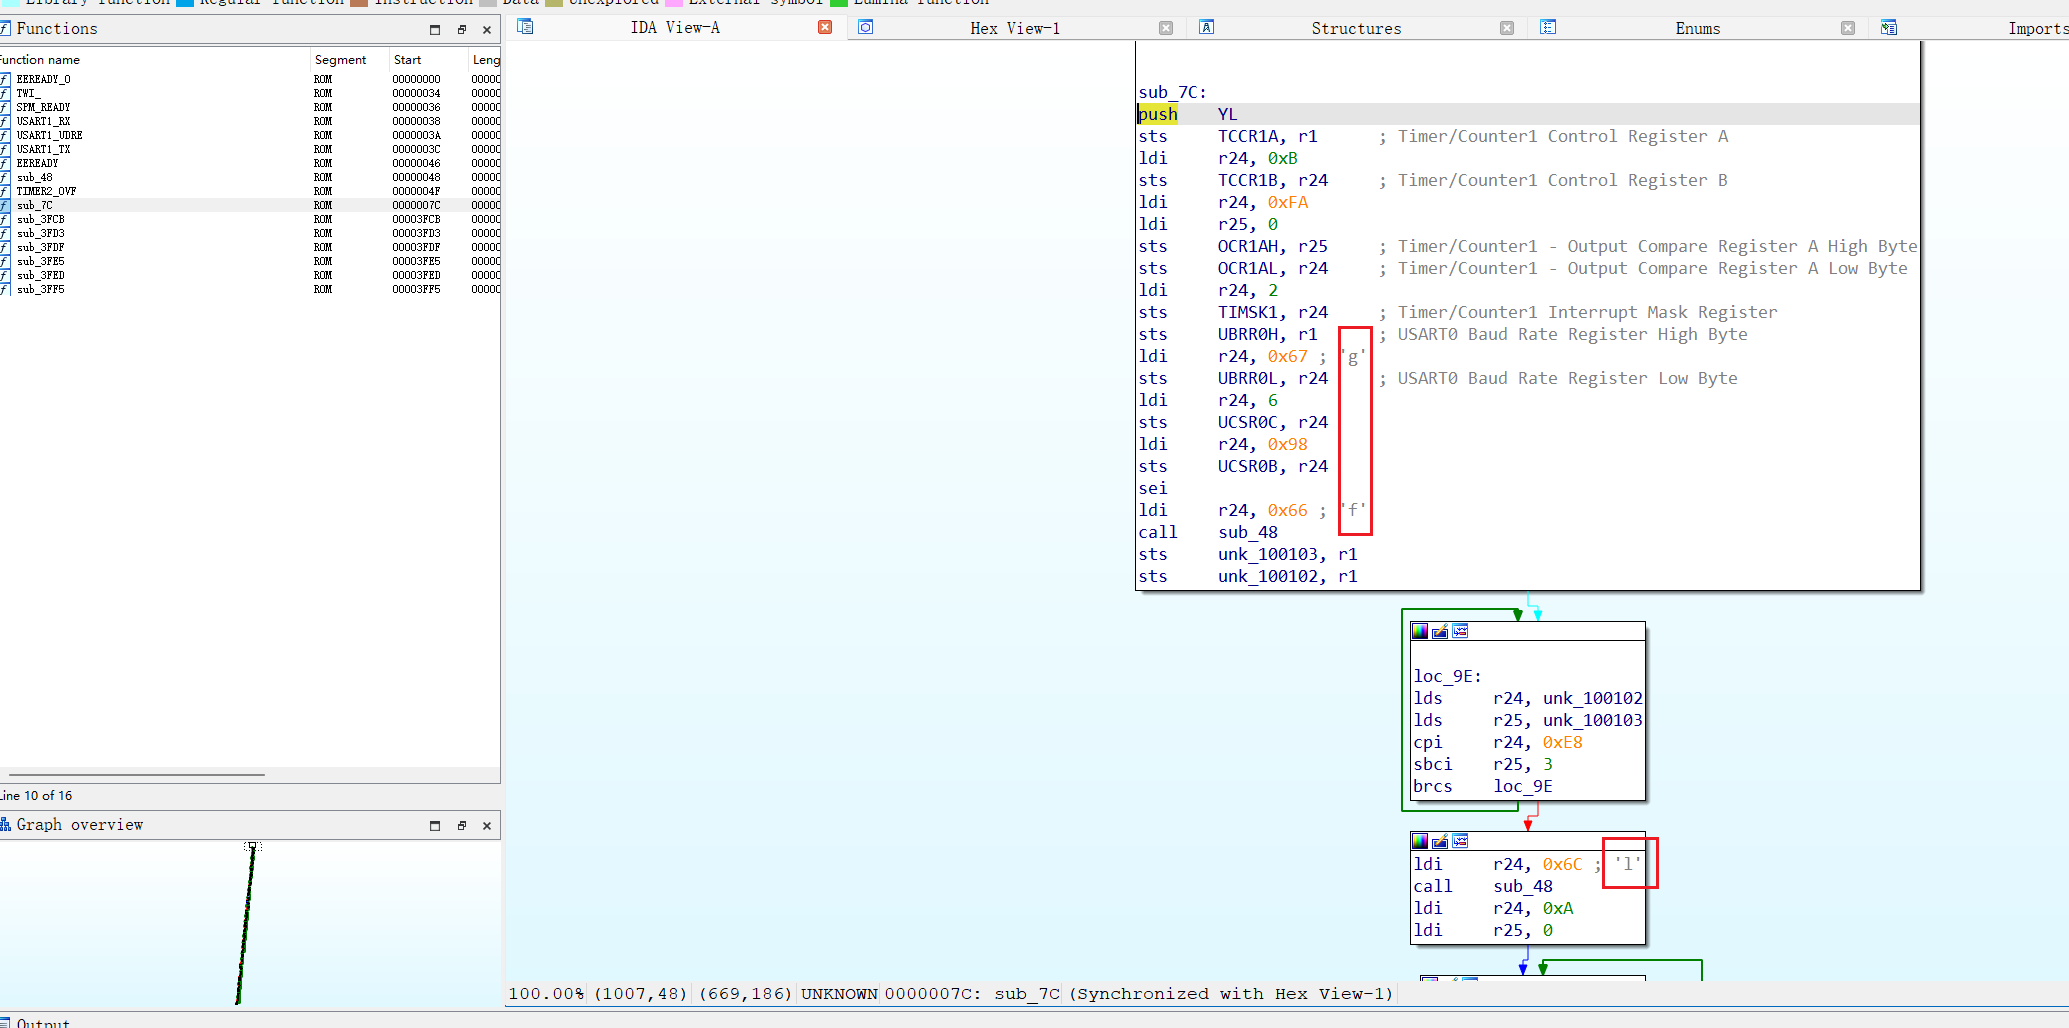The width and height of the screenshot is (2069, 1028).
Task: Select USART1_TX in function list
Action: [250, 149]
